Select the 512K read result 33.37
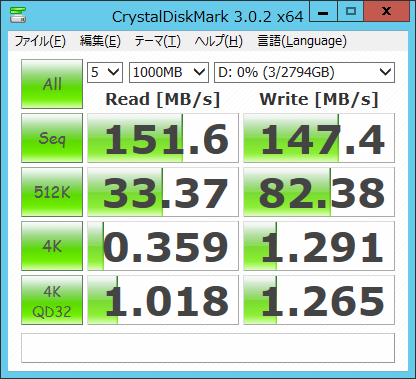This screenshot has width=416, height=379. (x=163, y=192)
